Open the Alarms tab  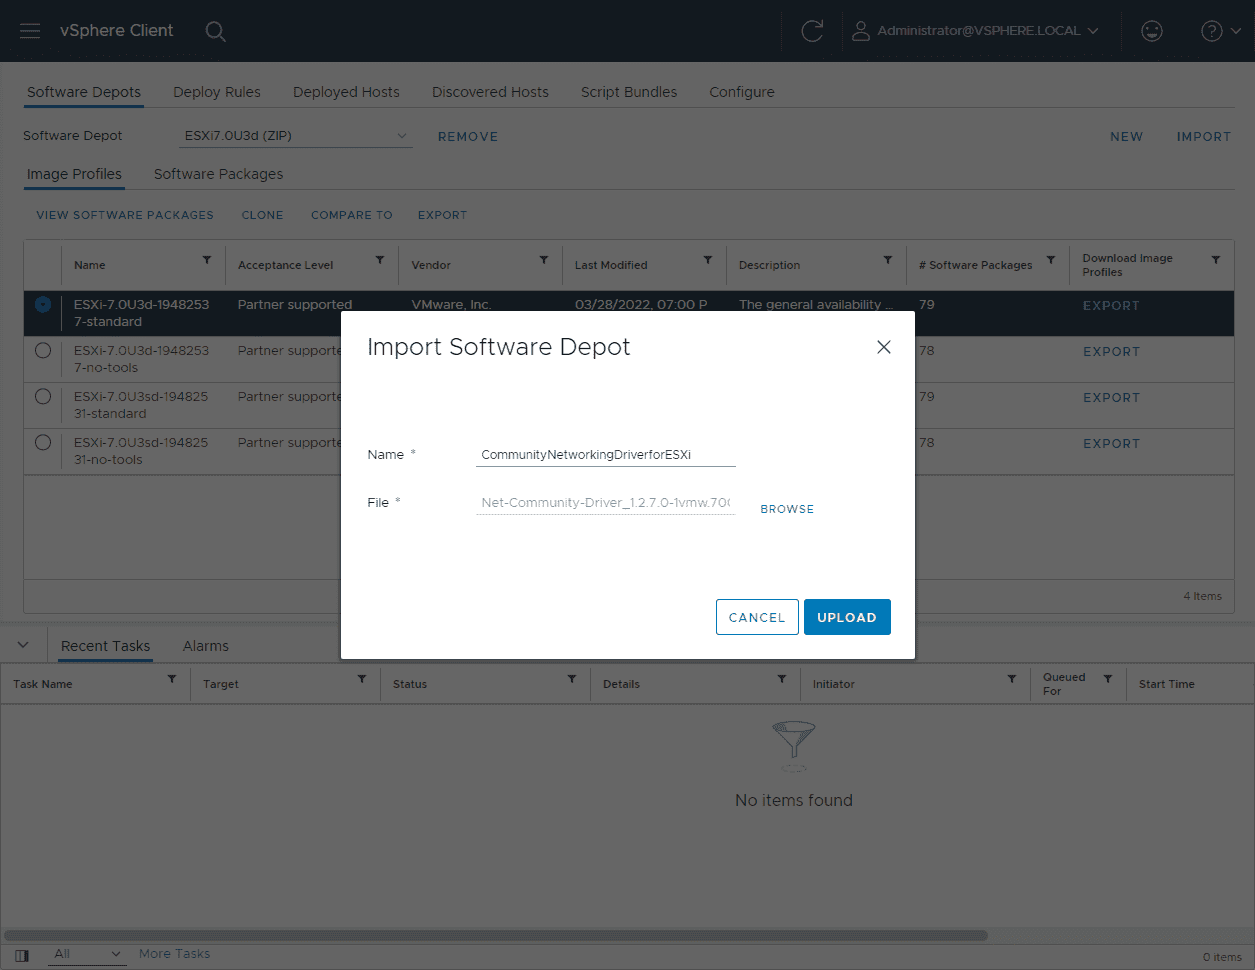[206, 646]
